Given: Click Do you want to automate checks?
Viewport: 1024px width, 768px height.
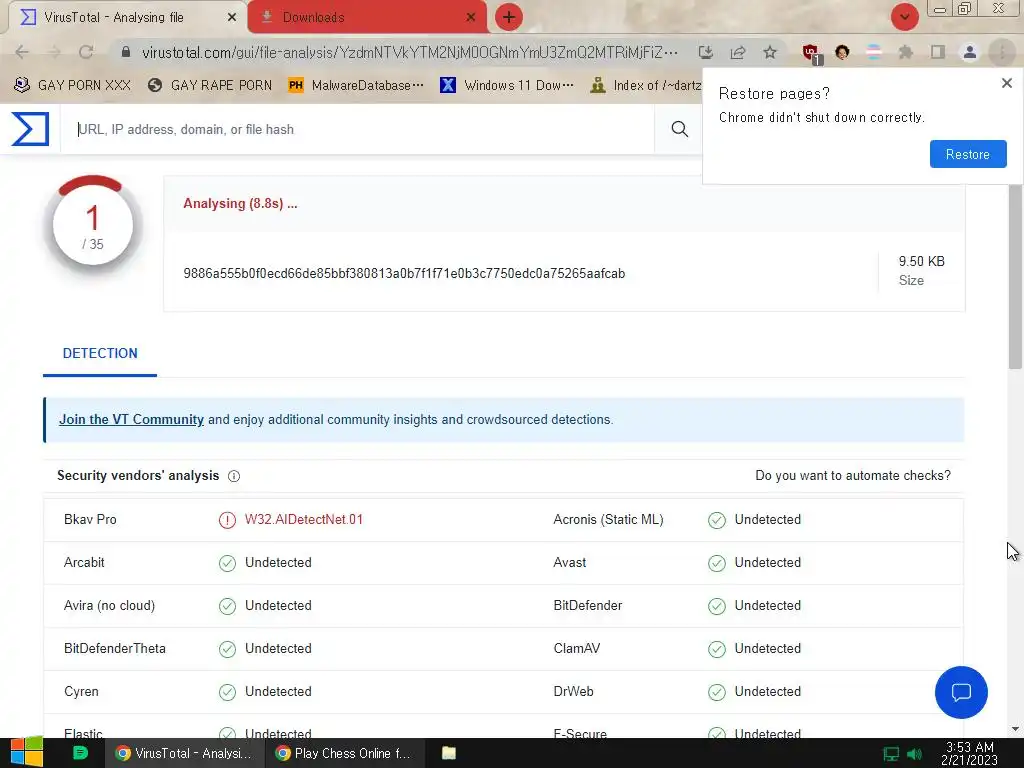Looking at the screenshot, I should pyautogui.click(x=853, y=475).
